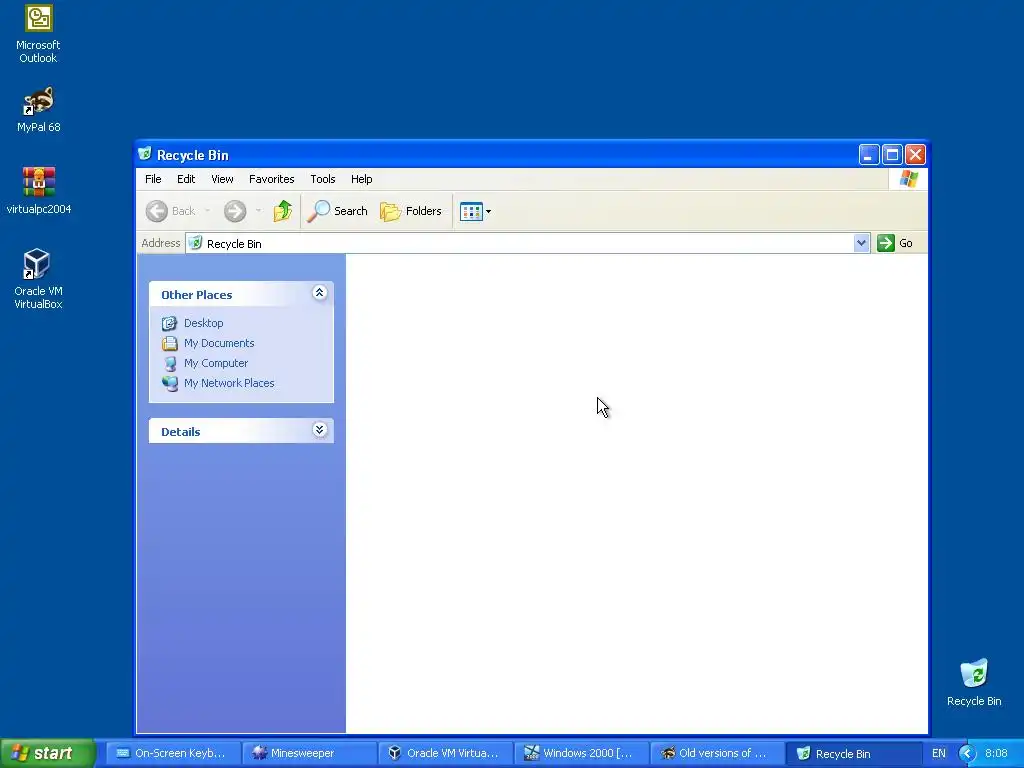Open the View menu
The height and width of the screenshot is (768, 1024).
click(x=222, y=179)
